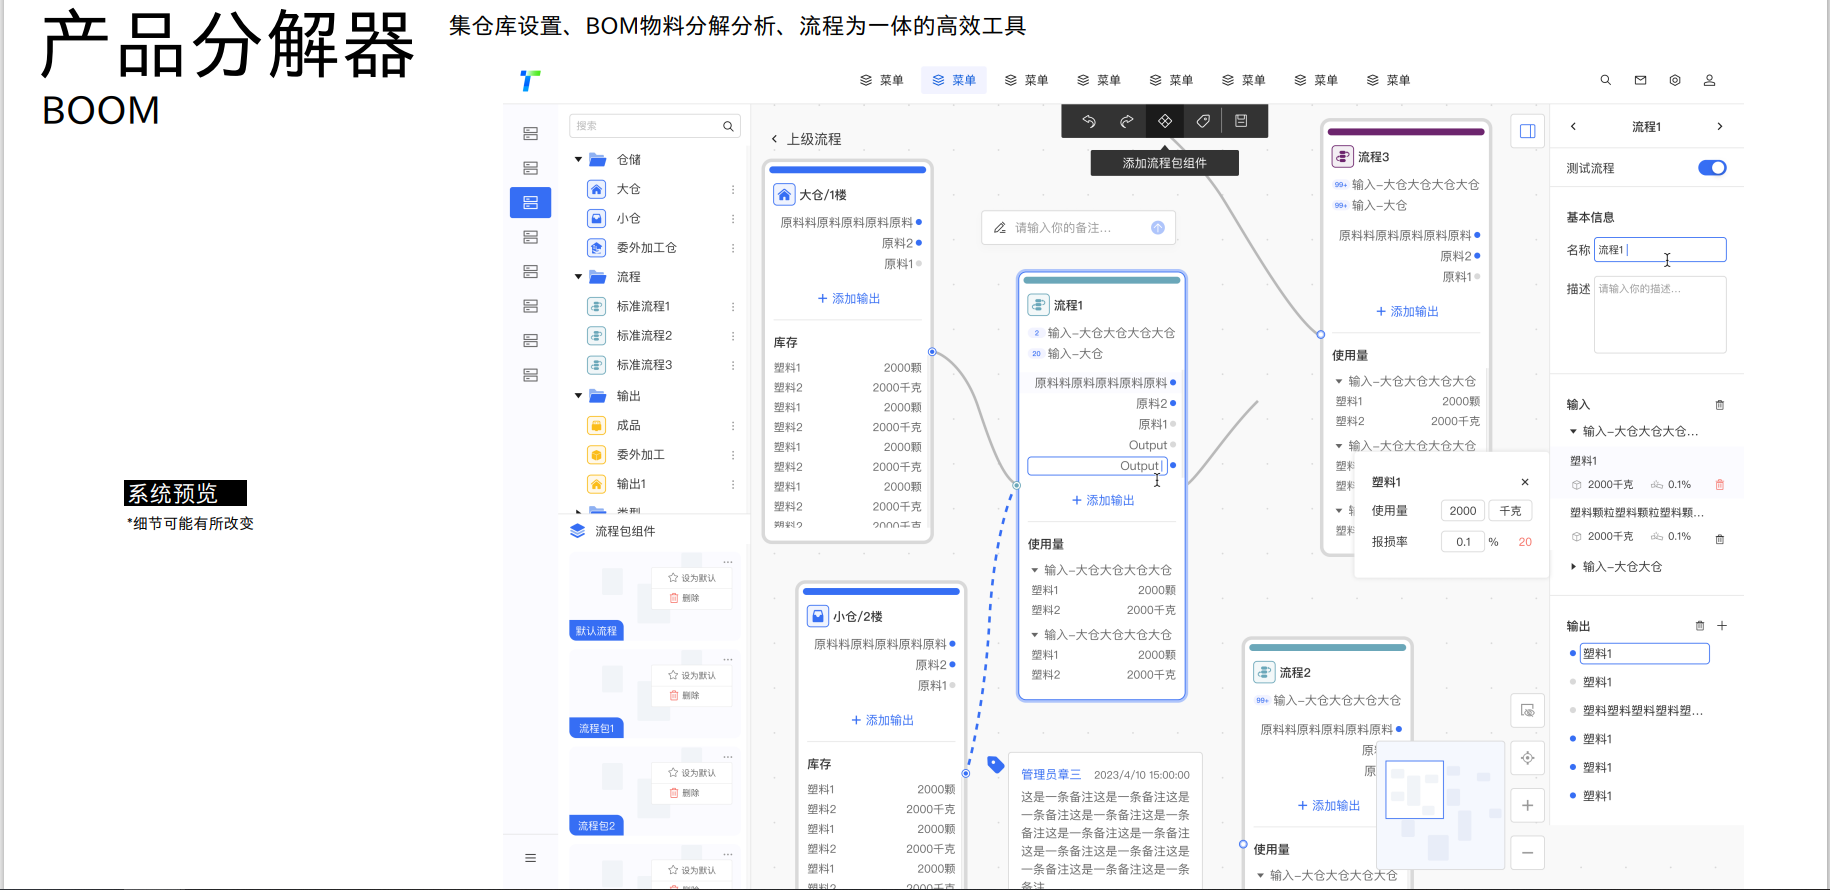The width and height of the screenshot is (1830, 890).
Task: Go back via 上级流程 chevron
Action: click(x=774, y=139)
